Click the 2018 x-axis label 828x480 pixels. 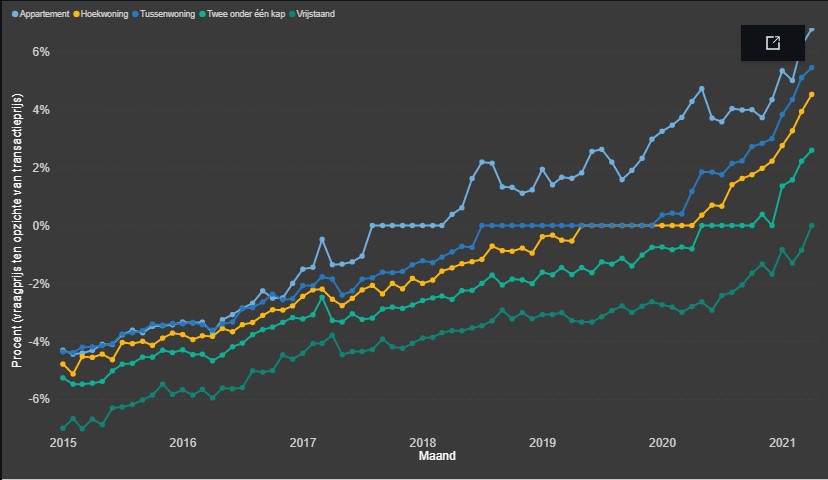click(423, 441)
